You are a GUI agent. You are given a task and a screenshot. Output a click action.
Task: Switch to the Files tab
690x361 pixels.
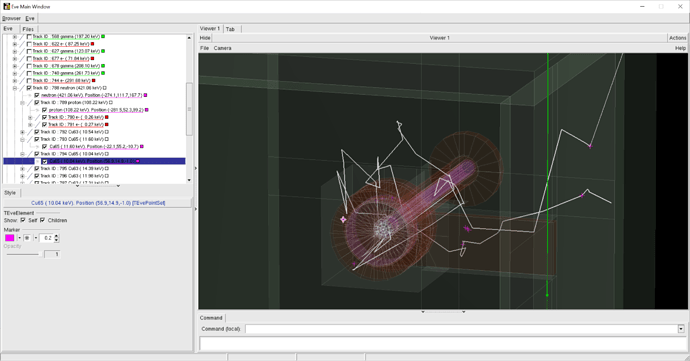click(x=28, y=29)
